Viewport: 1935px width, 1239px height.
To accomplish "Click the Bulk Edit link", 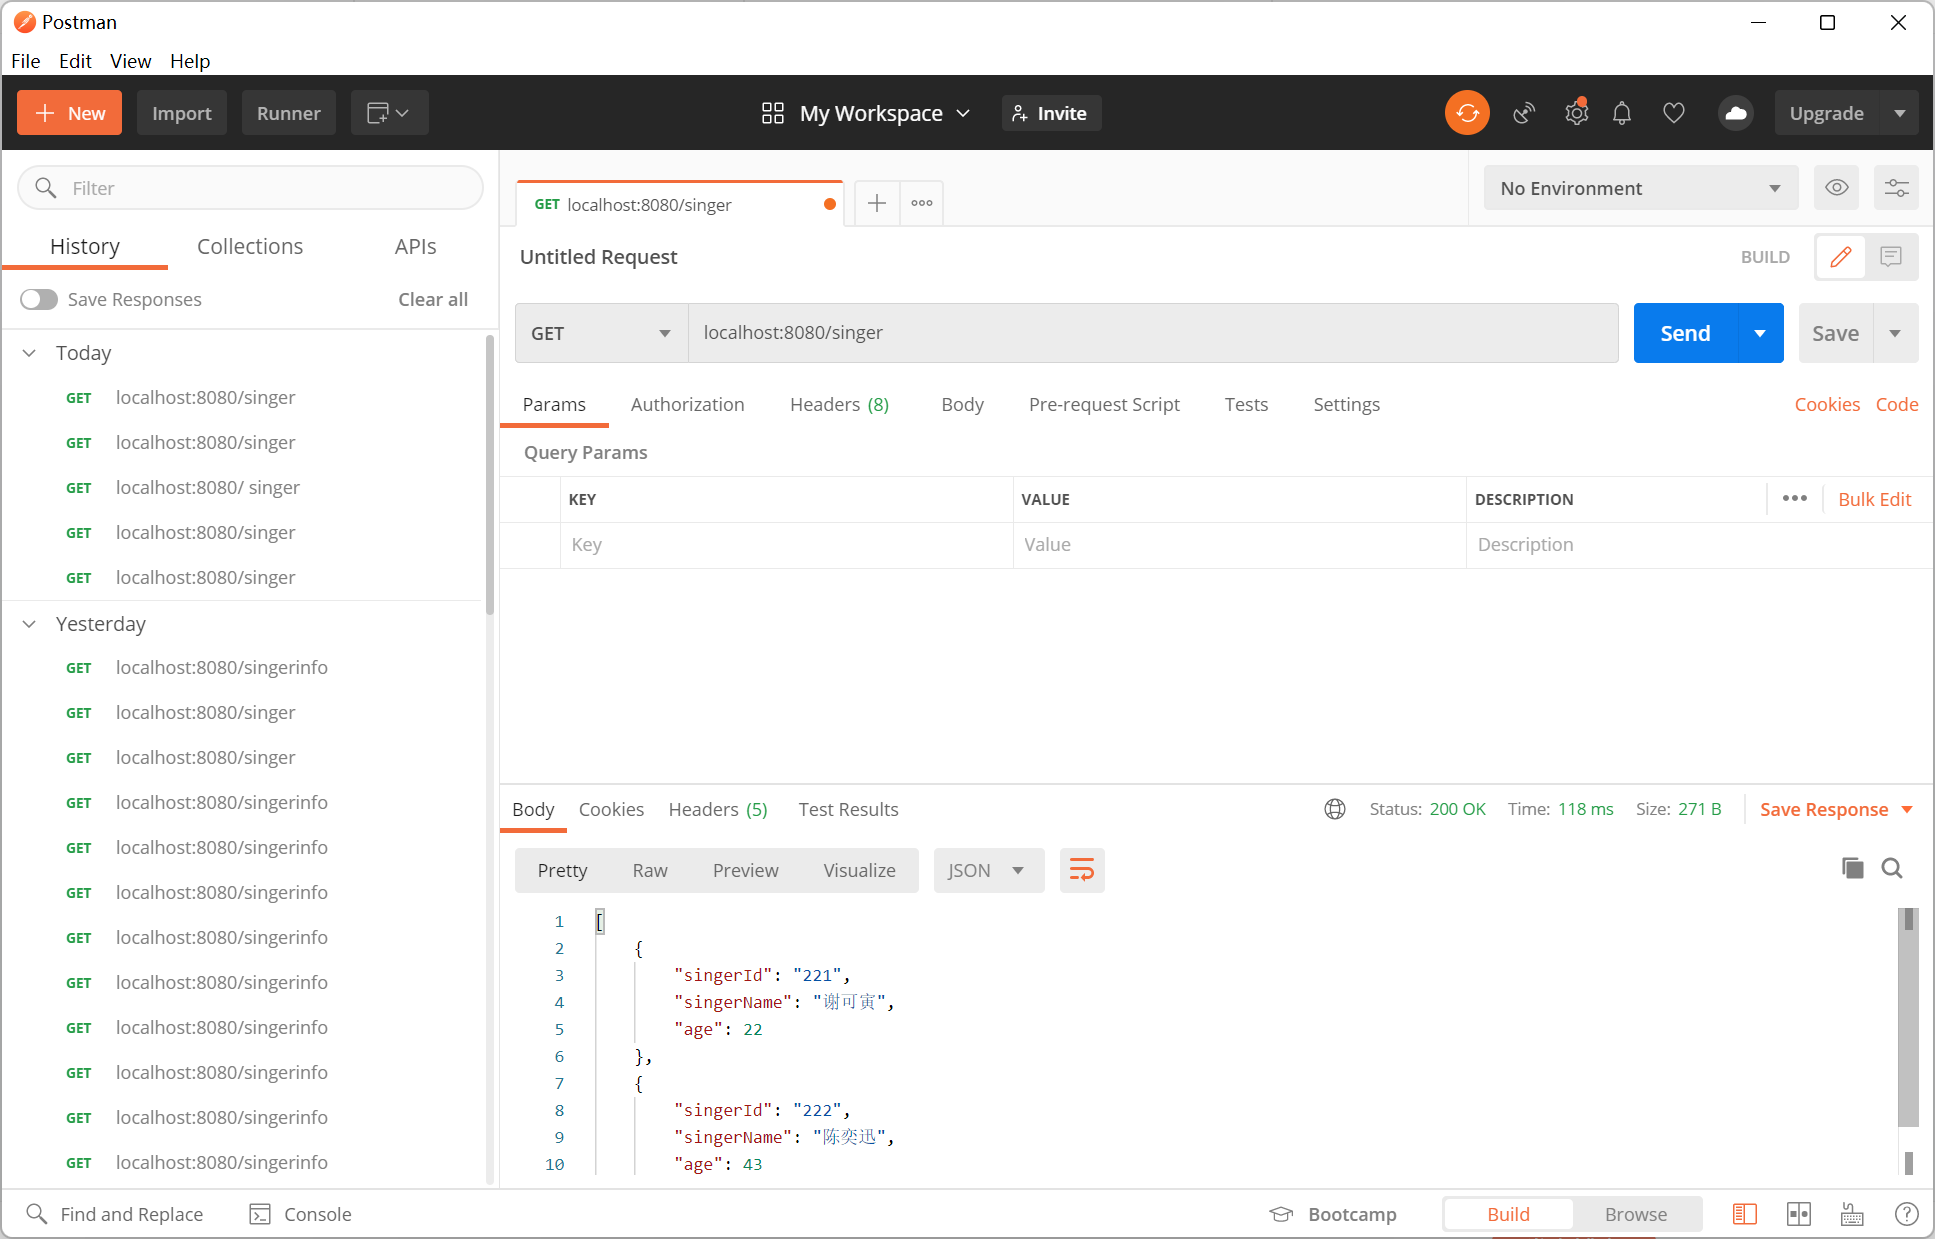I will 1874,499.
